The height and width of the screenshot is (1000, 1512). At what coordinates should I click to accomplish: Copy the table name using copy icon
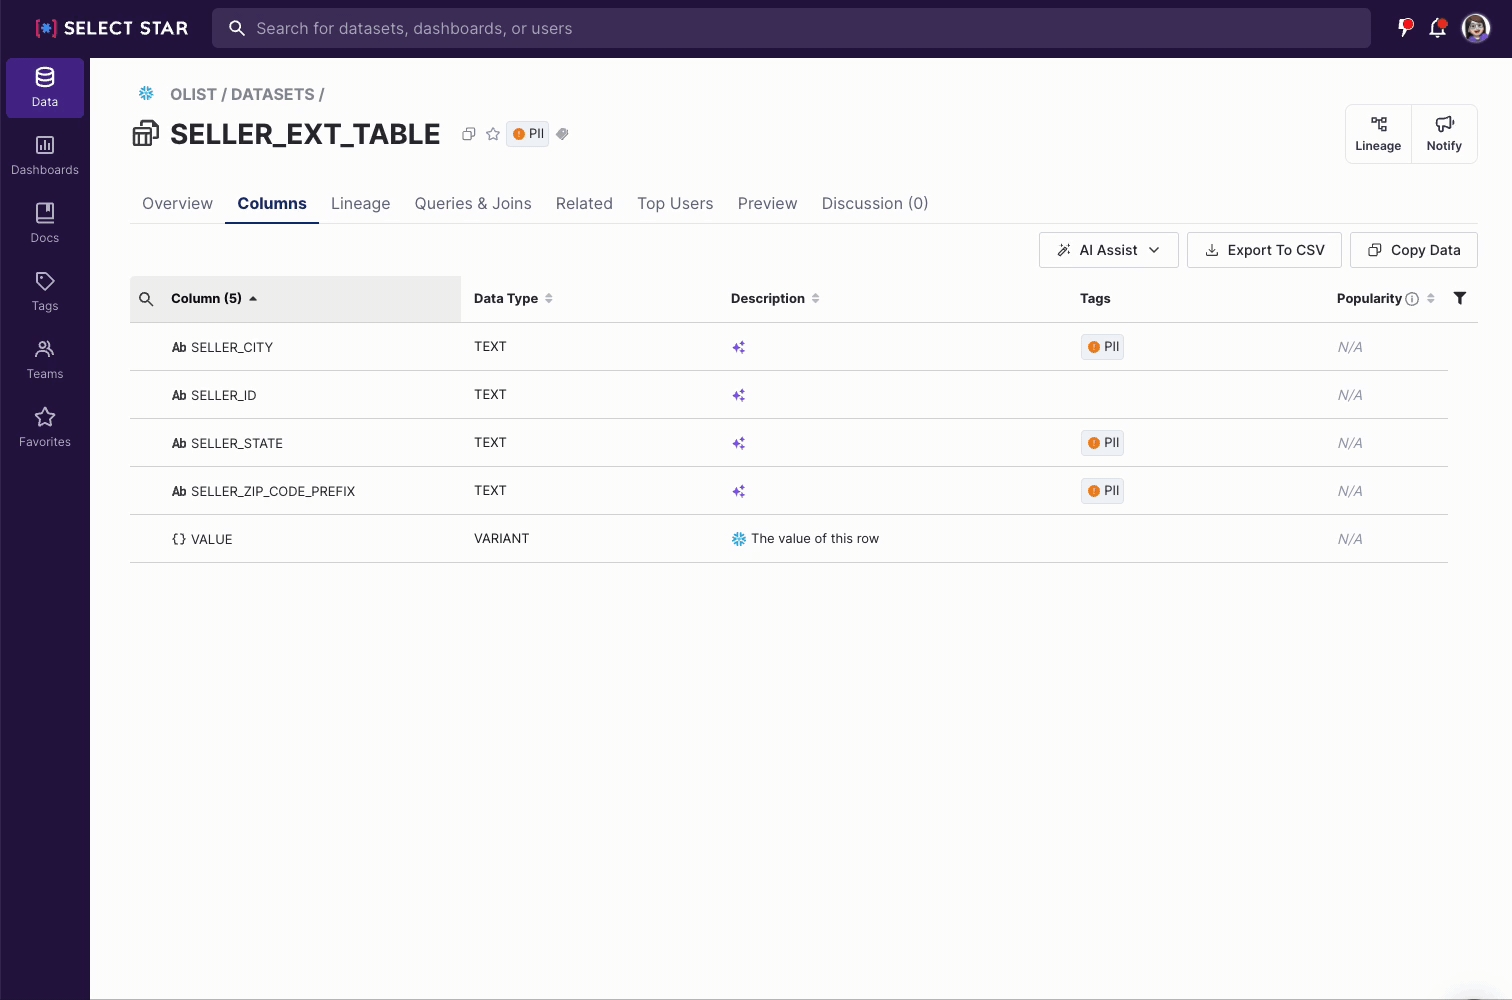coord(468,134)
